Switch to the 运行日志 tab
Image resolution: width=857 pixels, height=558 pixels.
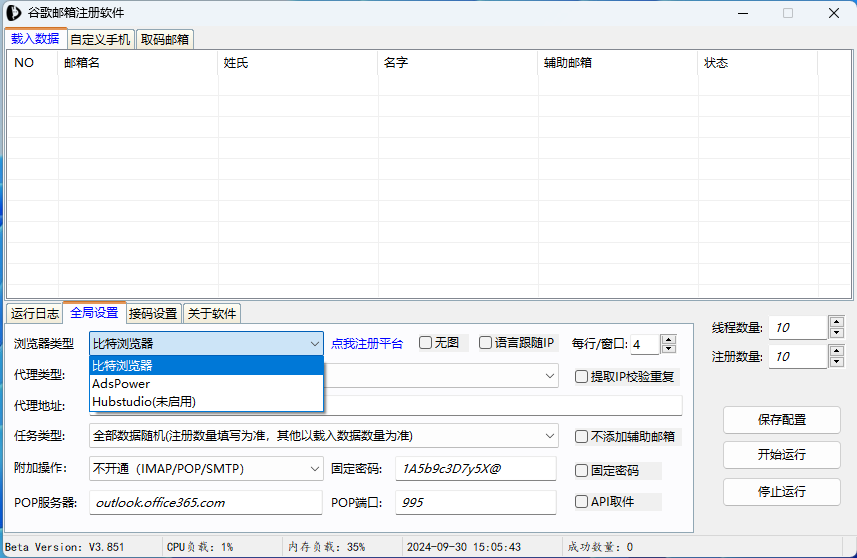[x=35, y=313]
